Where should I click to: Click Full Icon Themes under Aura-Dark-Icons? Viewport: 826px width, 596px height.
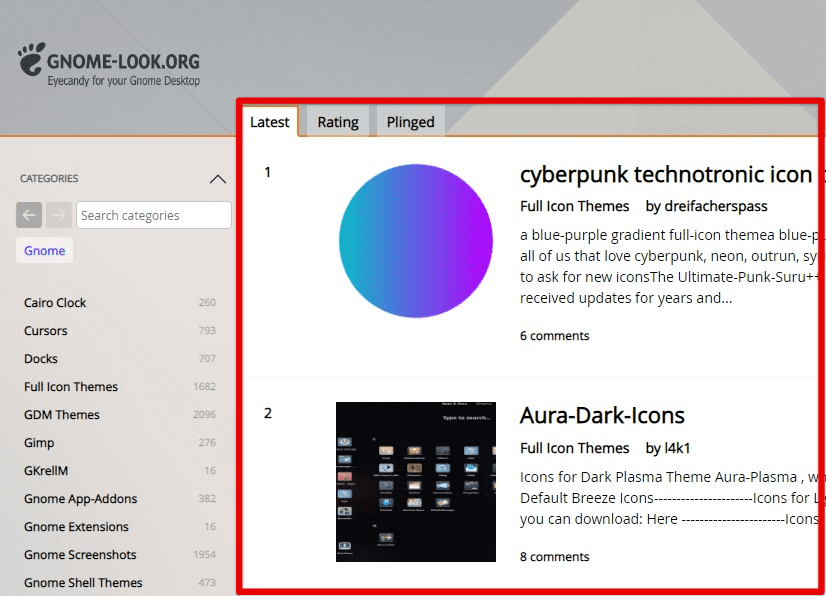click(x=574, y=448)
